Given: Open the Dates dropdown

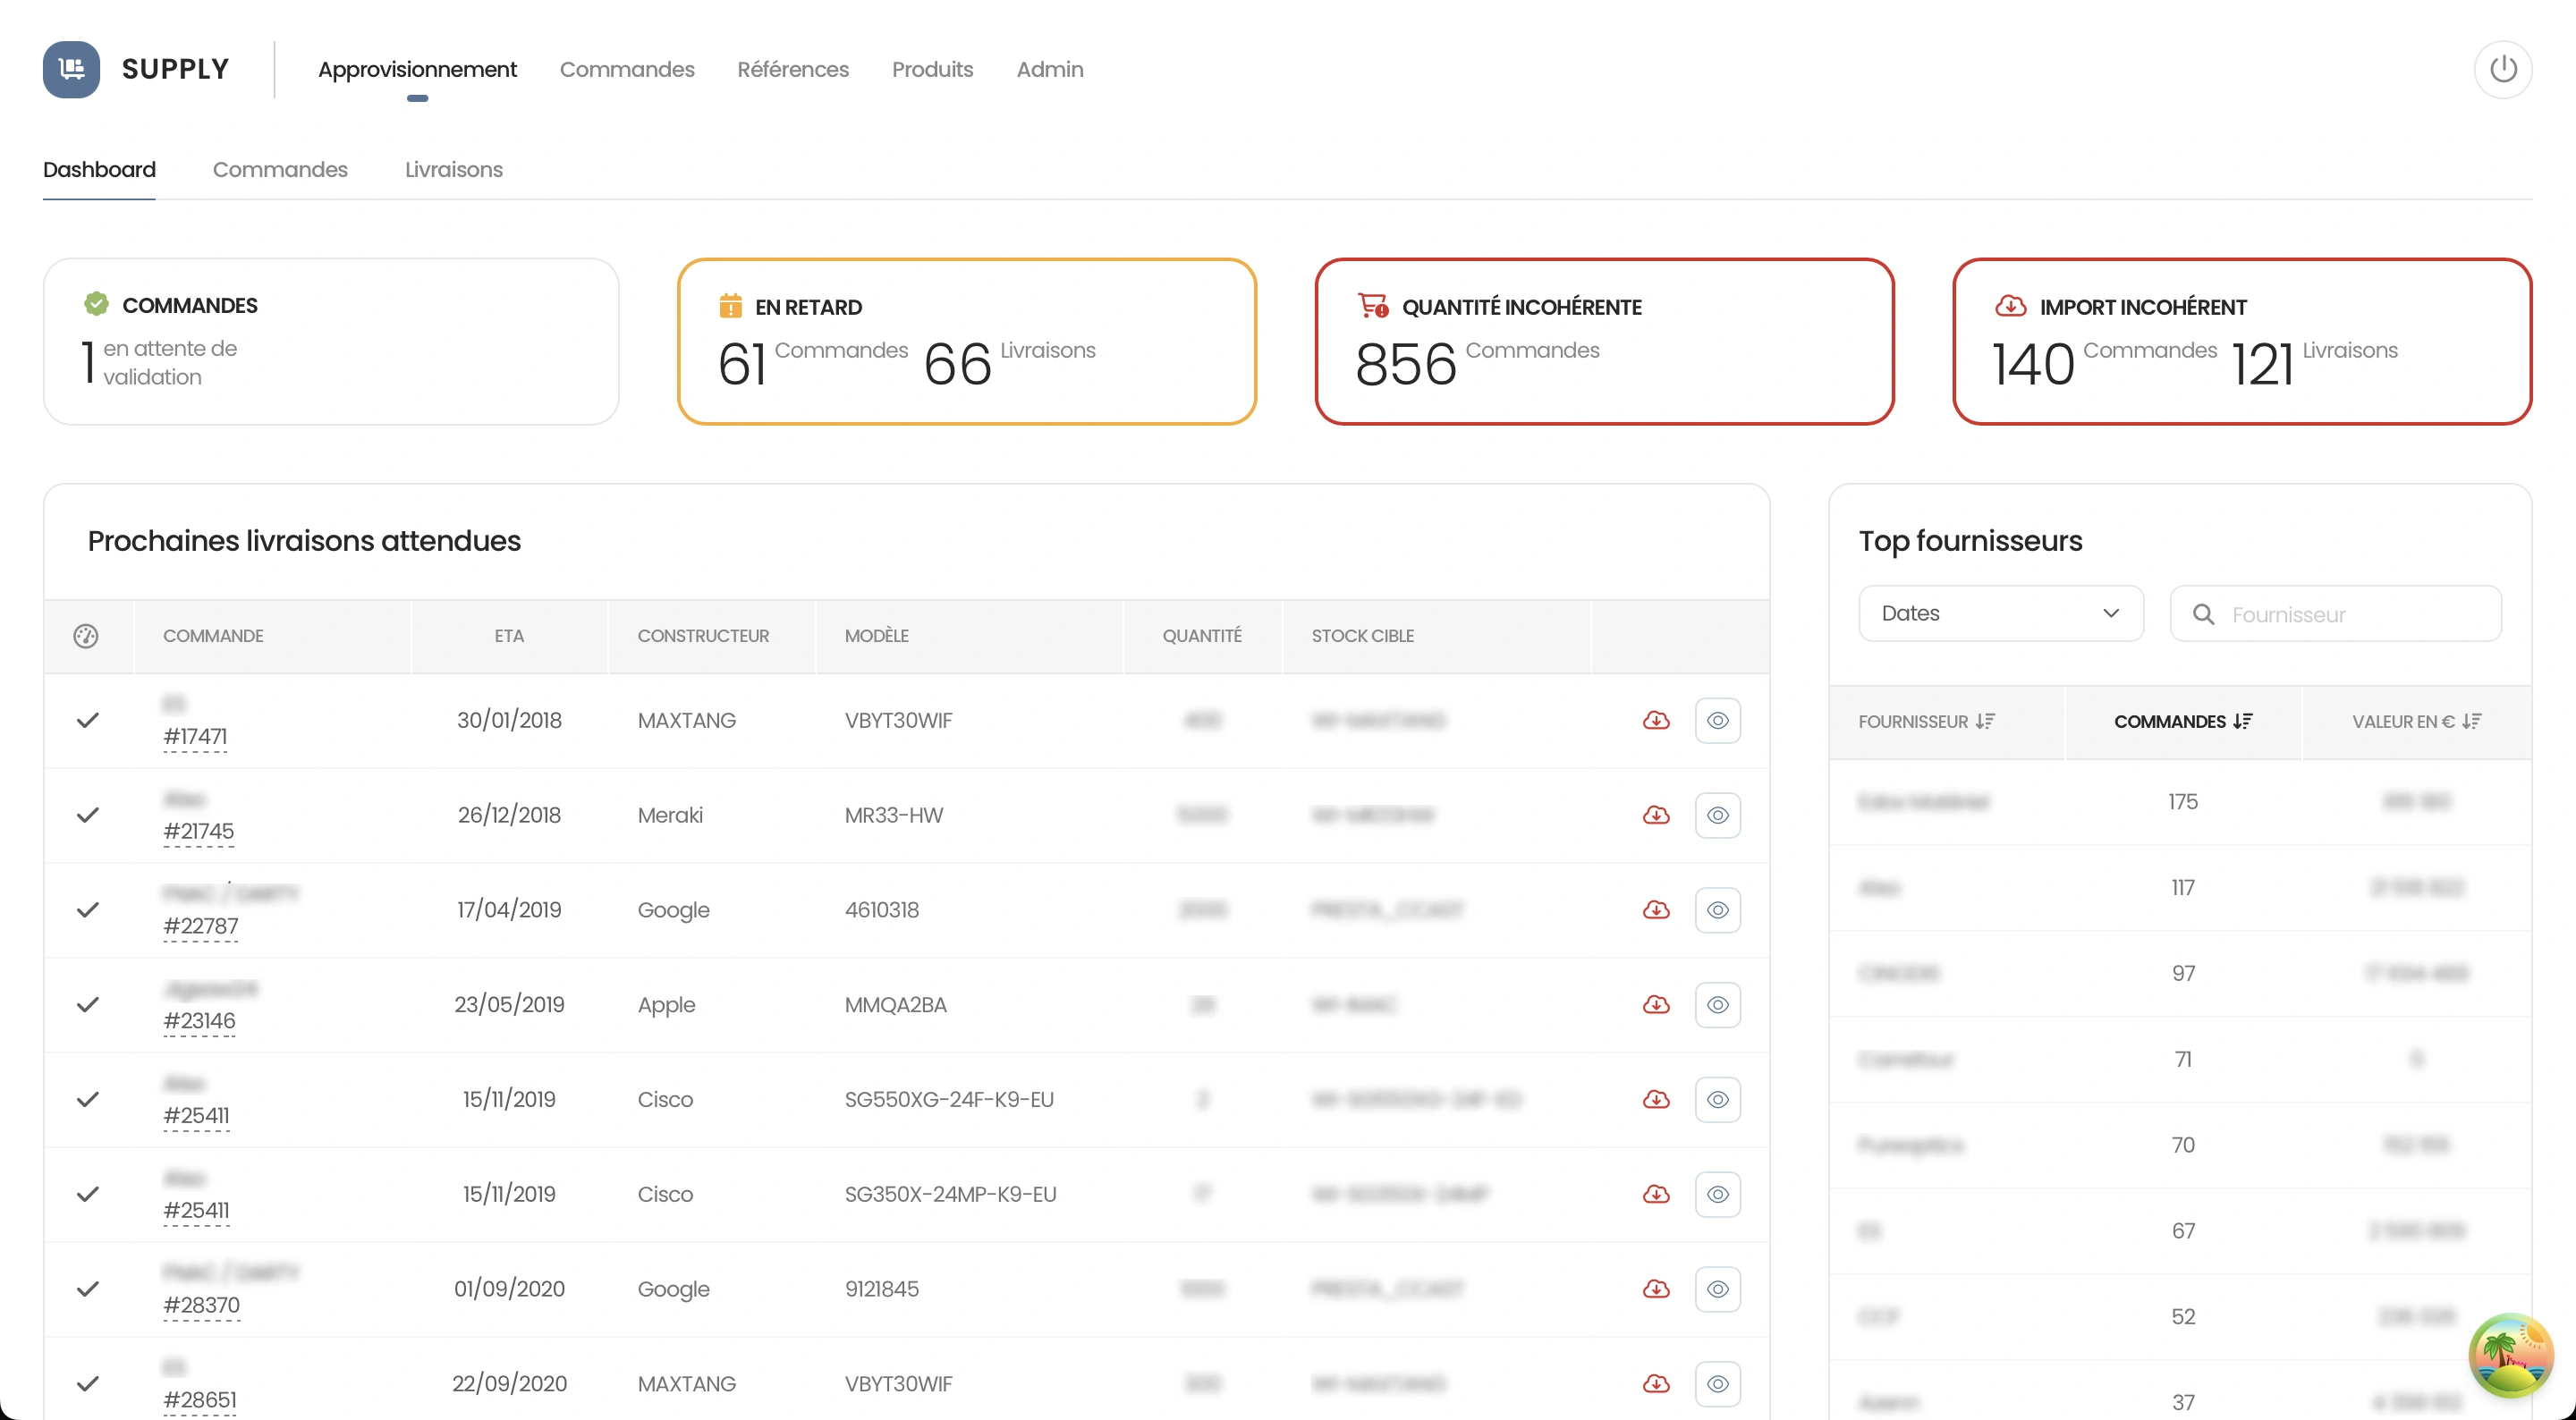Looking at the screenshot, I should pyautogui.click(x=2000, y=613).
